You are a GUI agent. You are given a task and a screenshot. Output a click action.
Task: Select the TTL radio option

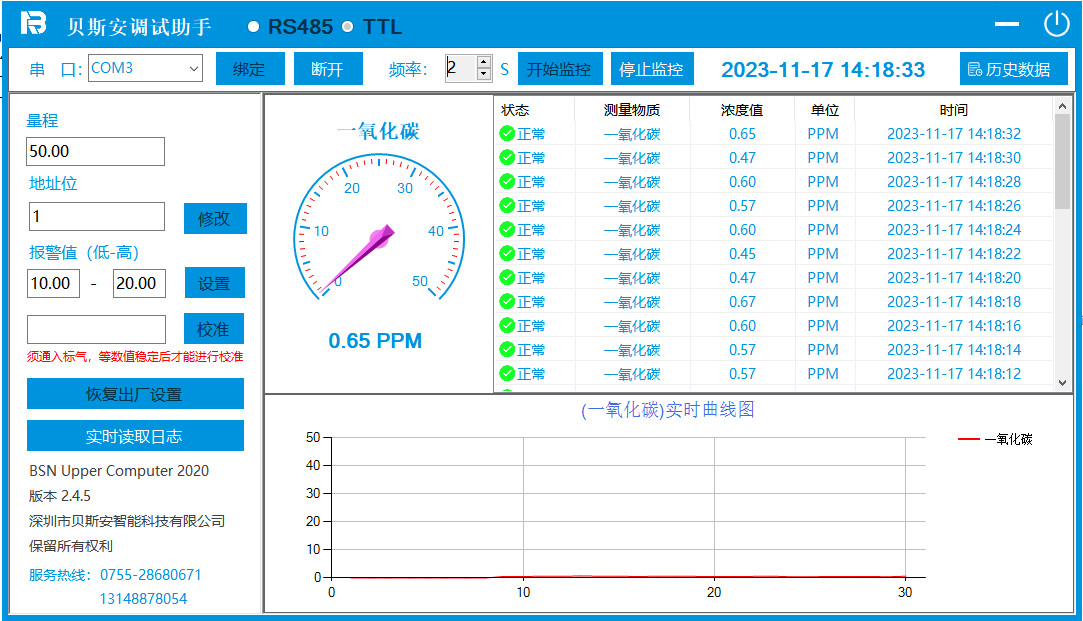click(x=348, y=27)
